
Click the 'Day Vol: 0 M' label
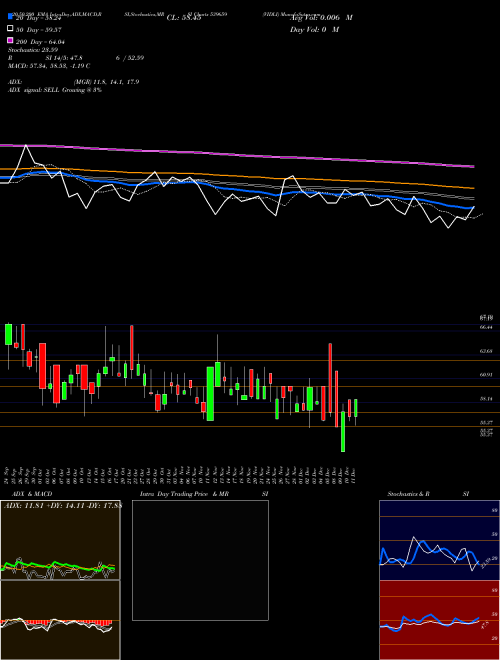314,29
